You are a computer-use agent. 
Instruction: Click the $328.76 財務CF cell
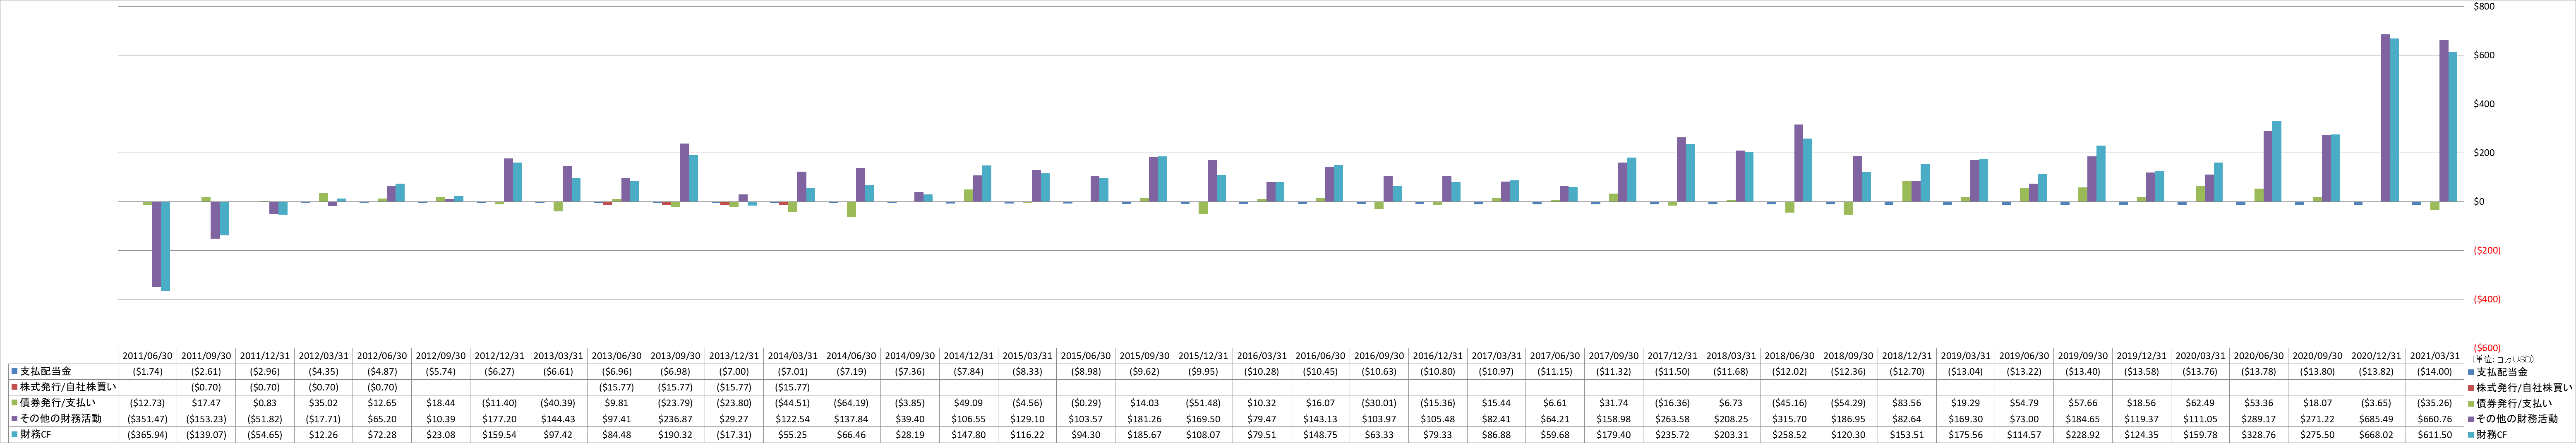point(2259,435)
